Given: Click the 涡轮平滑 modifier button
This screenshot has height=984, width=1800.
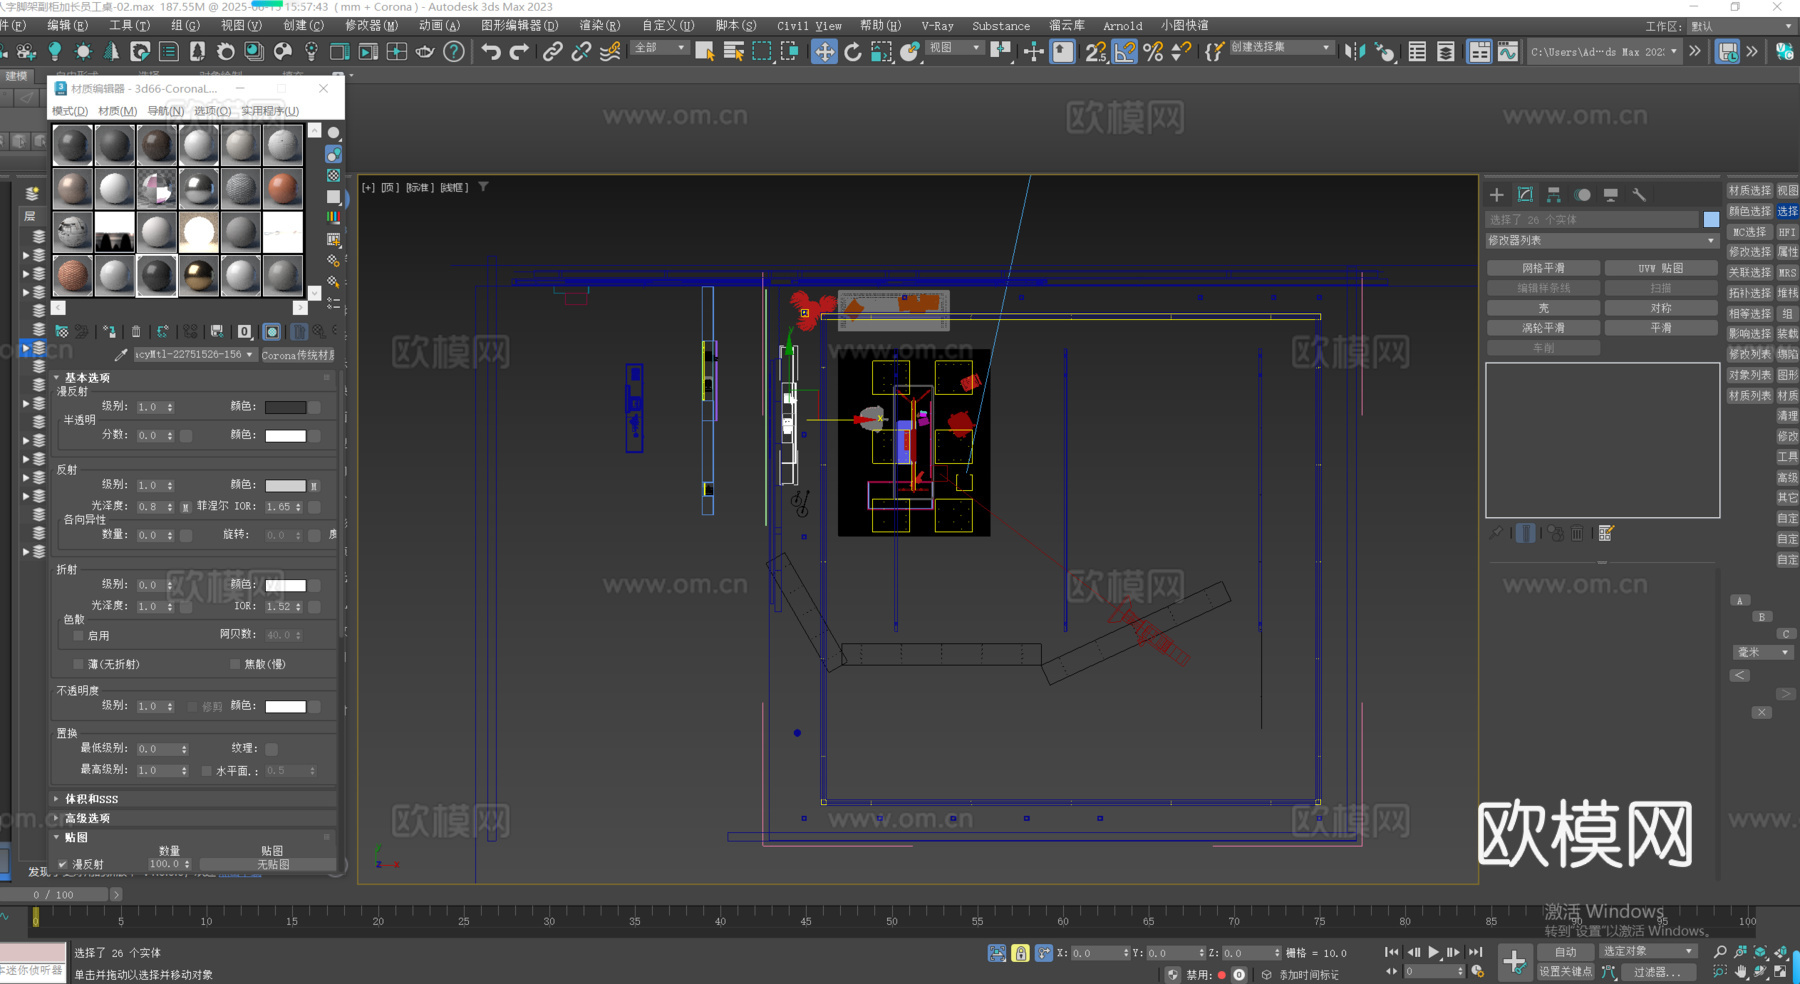Looking at the screenshot, I should [x=1543, y=328].
